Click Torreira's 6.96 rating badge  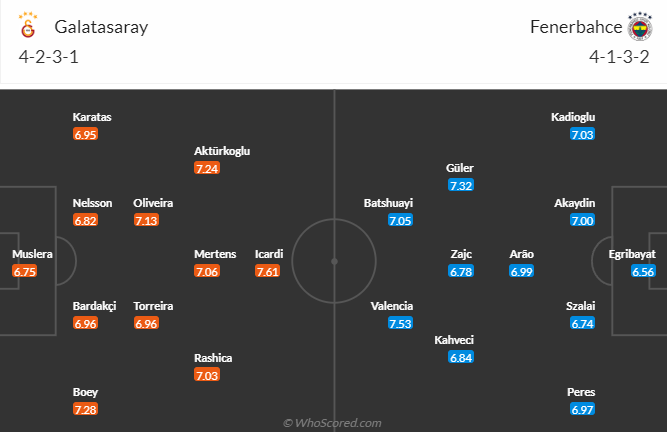146,323
